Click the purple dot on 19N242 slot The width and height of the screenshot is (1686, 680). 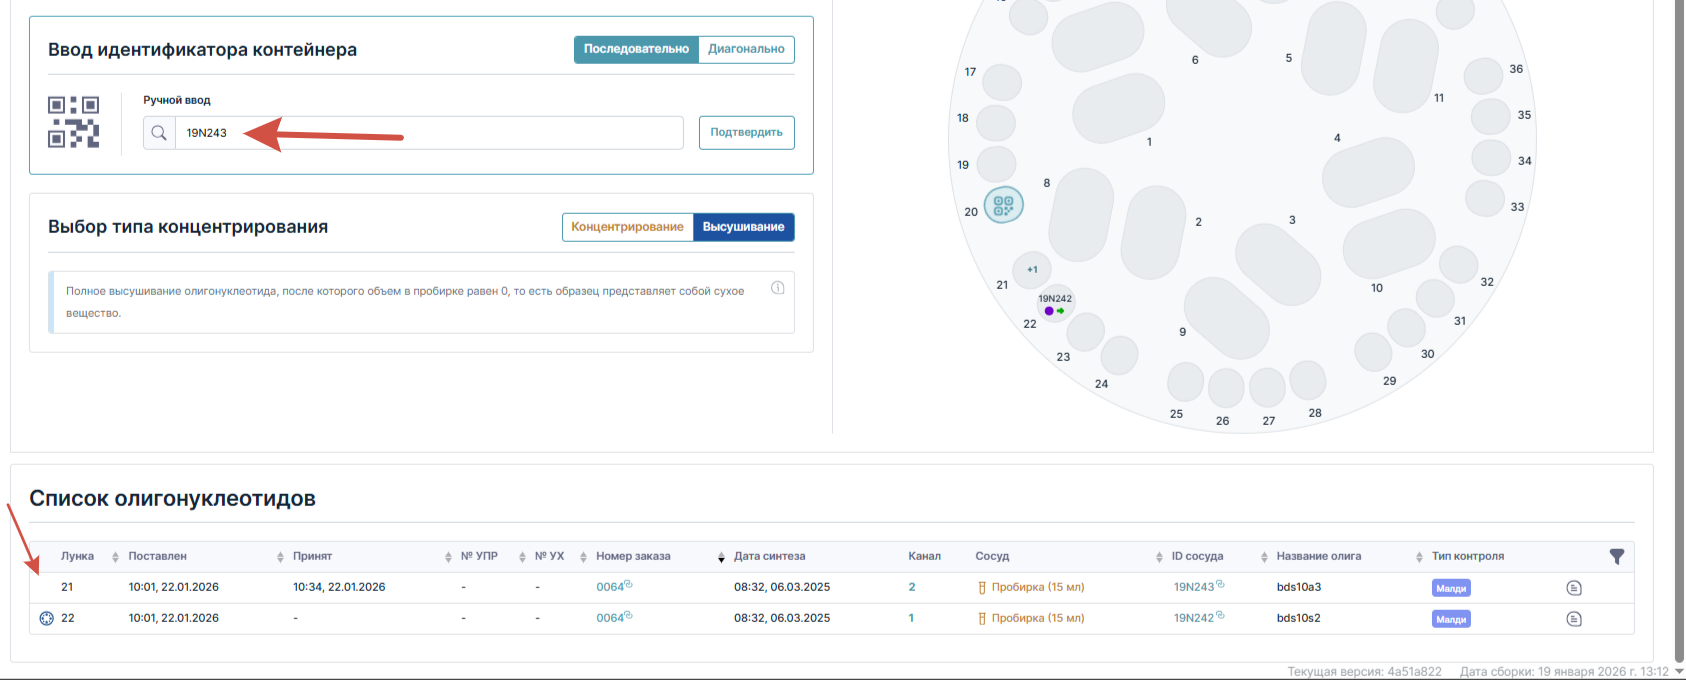pos(1048,311)
